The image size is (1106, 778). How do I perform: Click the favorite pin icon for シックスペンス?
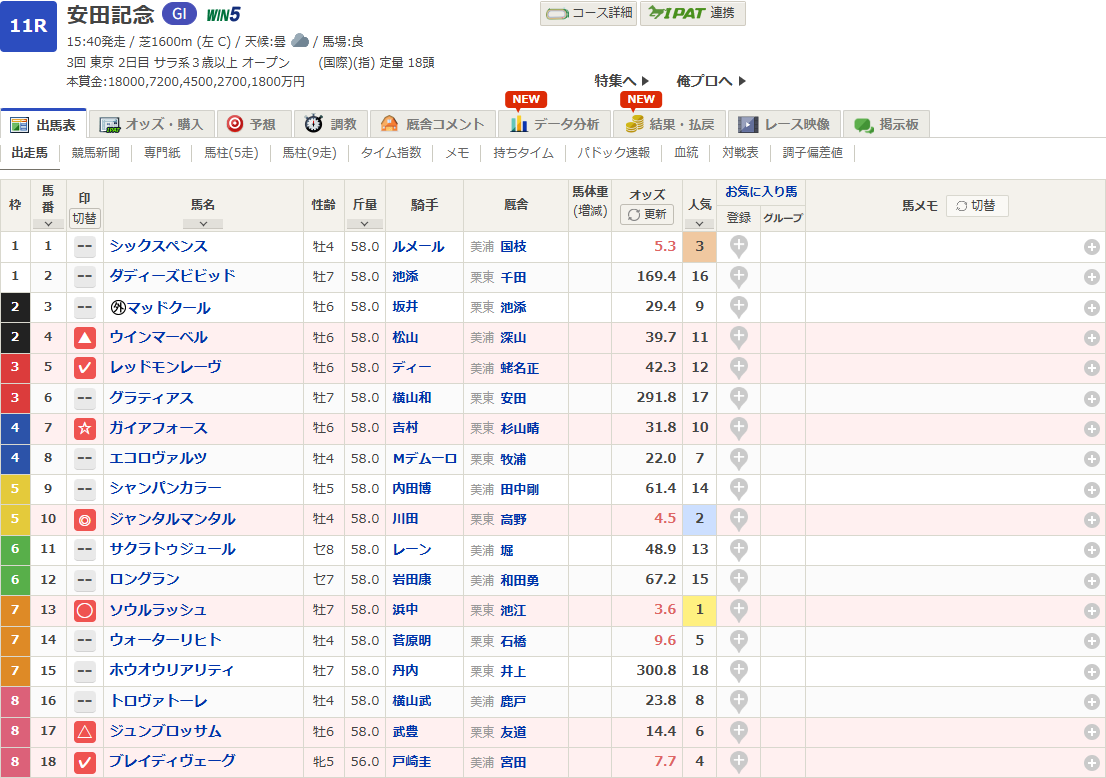(x=738, y=246)
